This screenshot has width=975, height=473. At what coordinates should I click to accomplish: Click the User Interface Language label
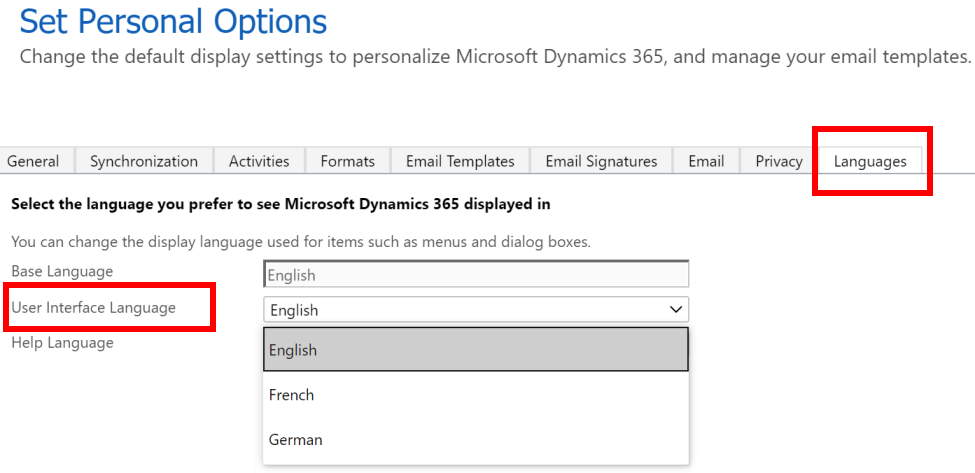click(93, 307)
